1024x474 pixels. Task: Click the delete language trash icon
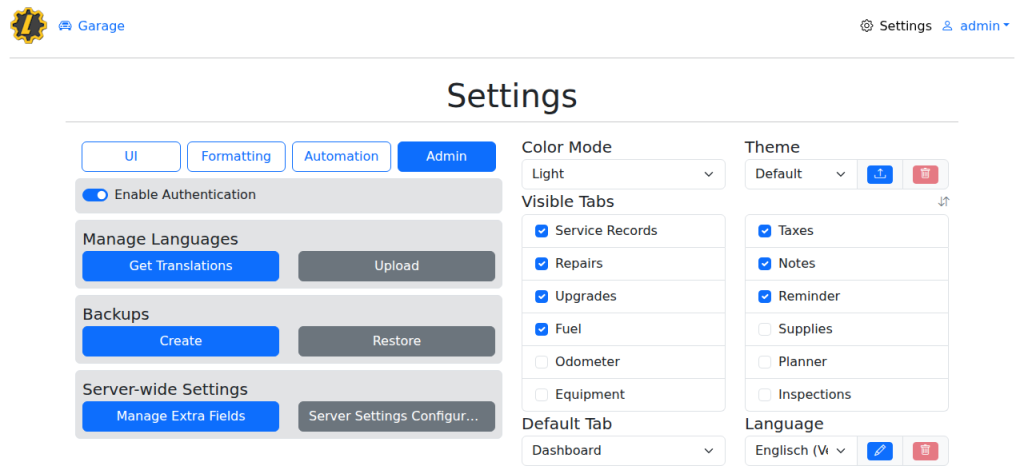click(x=925, y=450)
